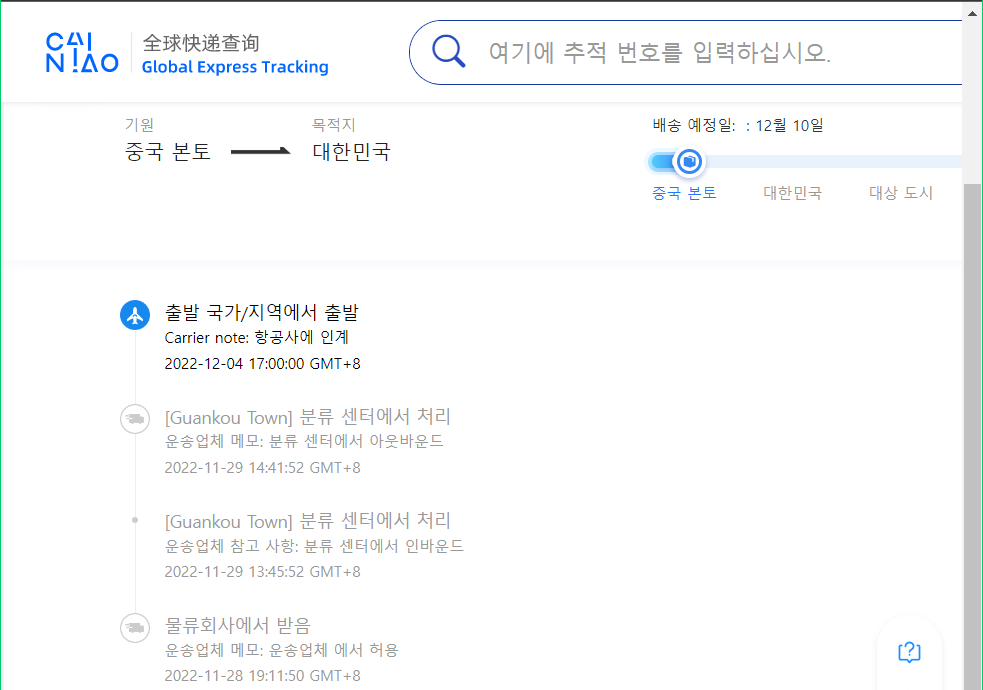Click the Carrier note 항공사에 인계 text

pyautogui.click(x=256, y=338)
